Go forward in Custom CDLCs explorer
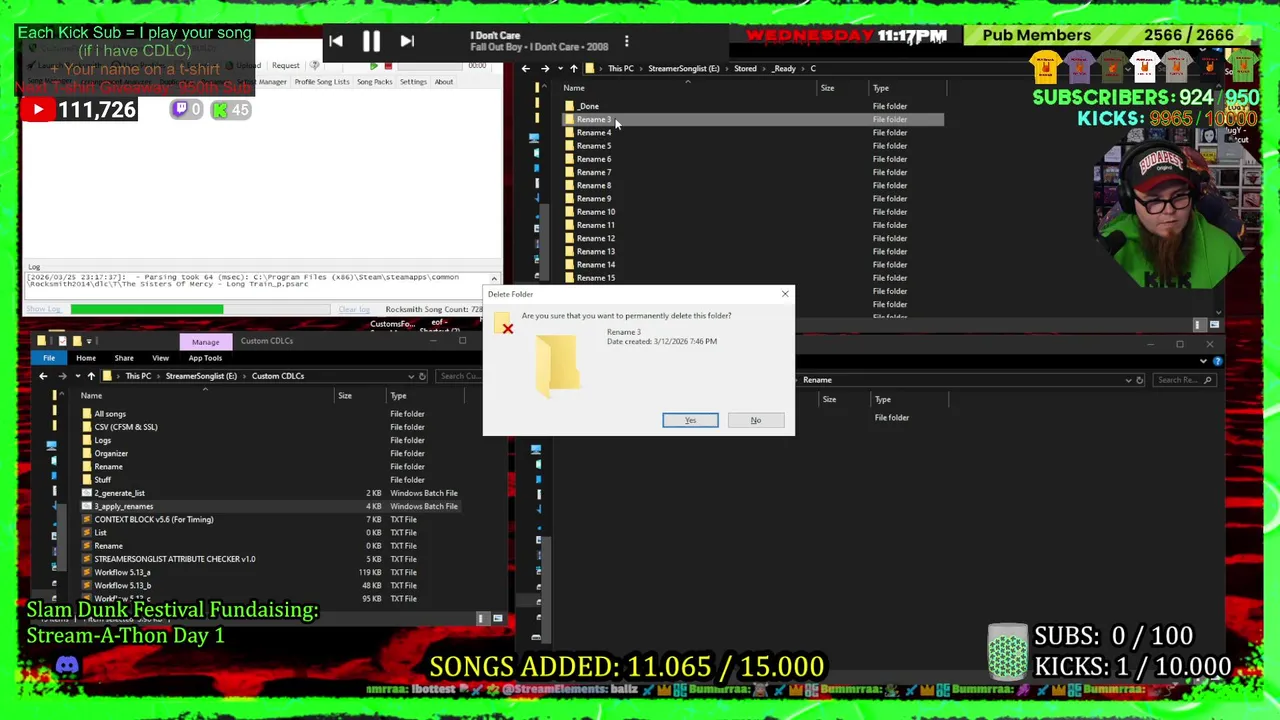The height and width of the screenshot is (720, 1280). [63, 376]
